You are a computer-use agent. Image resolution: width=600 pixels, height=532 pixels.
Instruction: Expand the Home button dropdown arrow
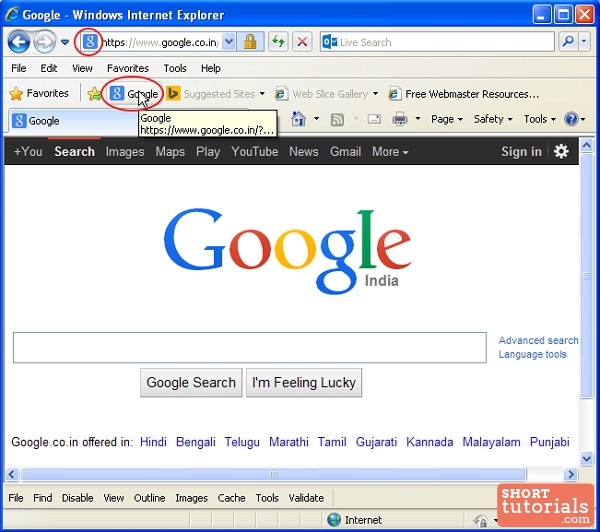click(316, 119)
